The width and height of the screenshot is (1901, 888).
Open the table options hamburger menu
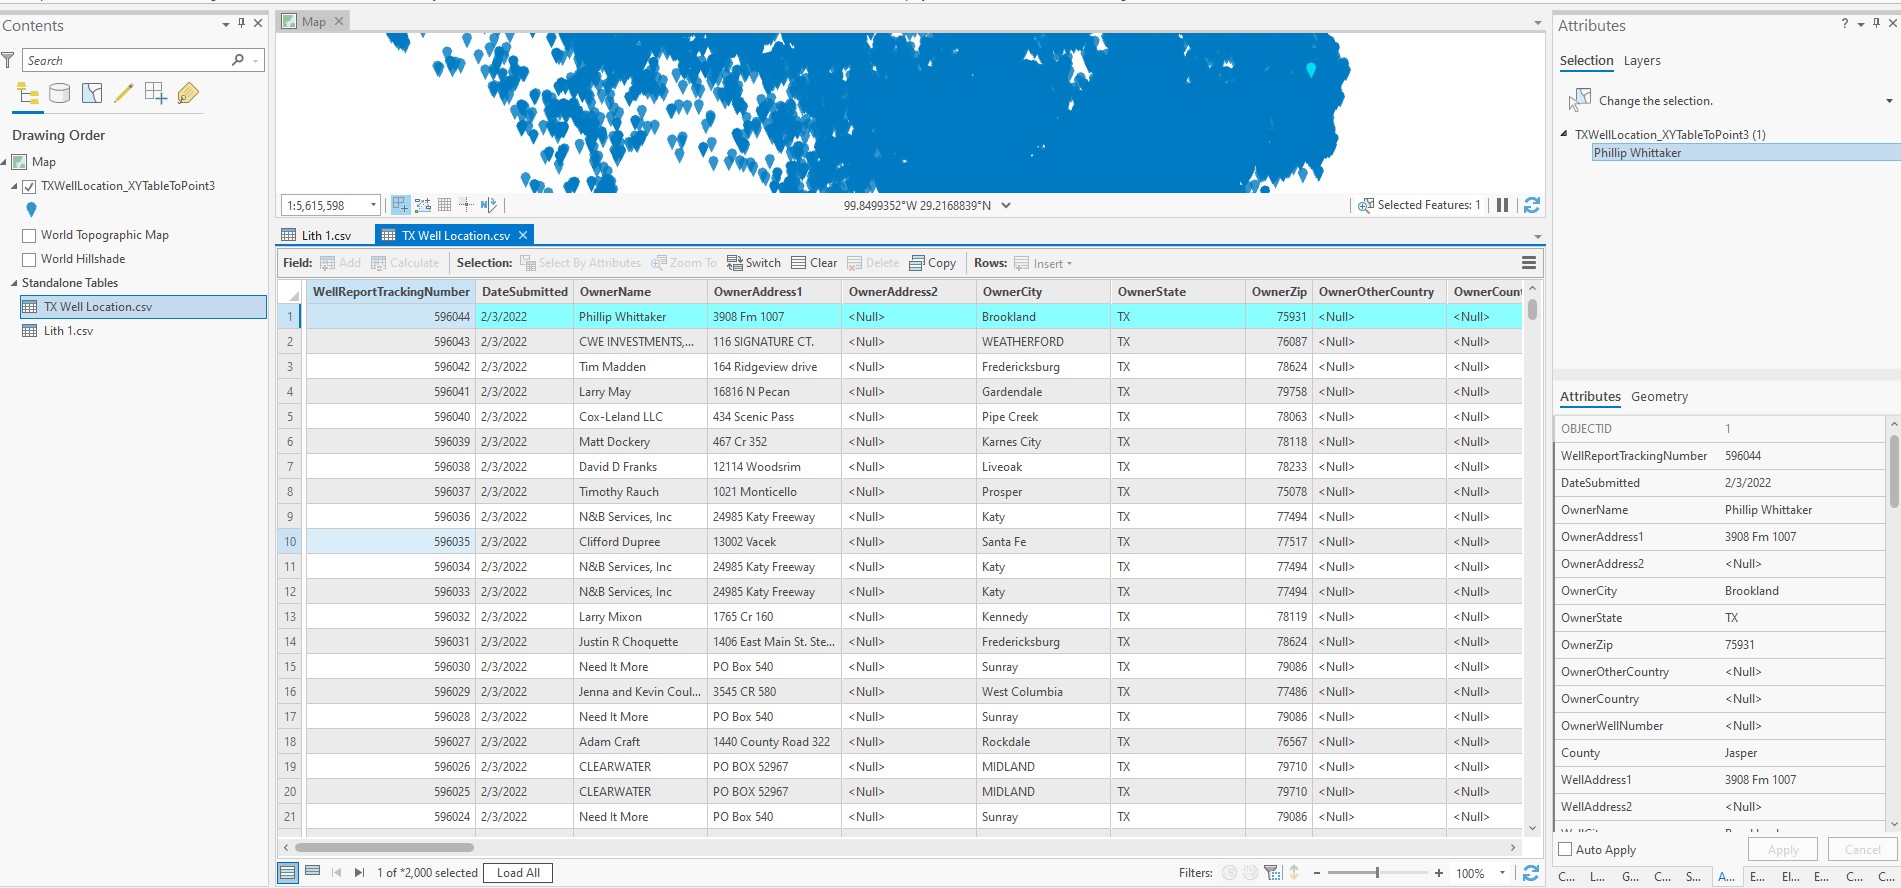click(x=1528, y=263)
